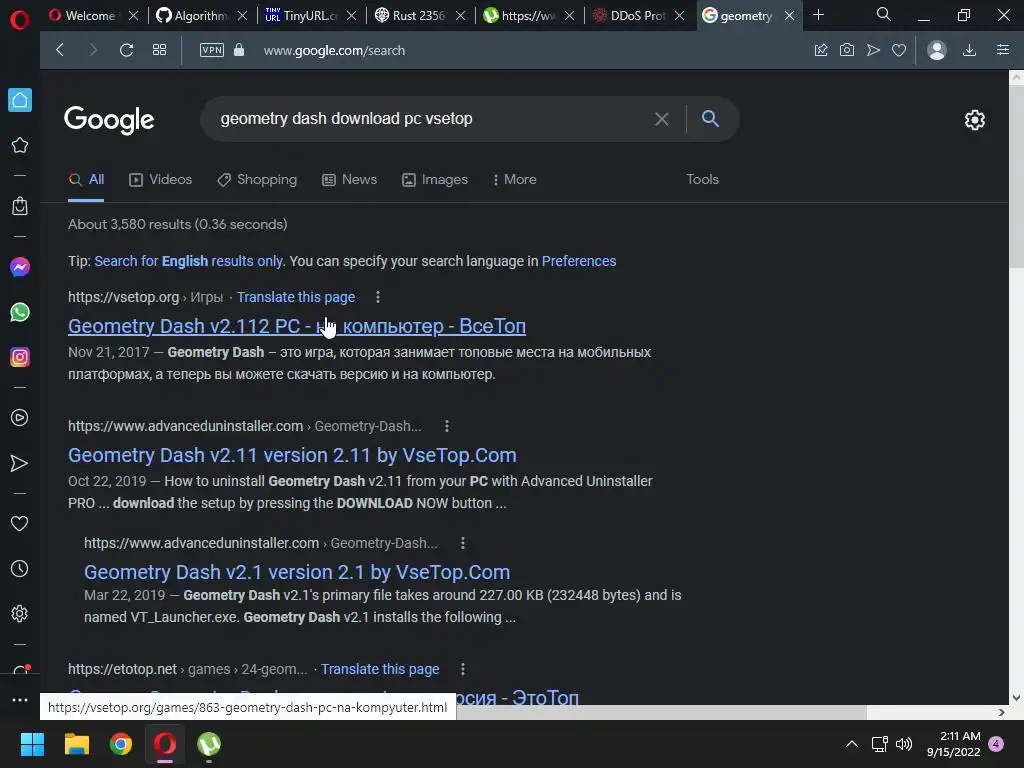The width and height of the screenshot is (1024, 768).
Task: Launch Messenger from the sidebar
Action: point(20,267)
